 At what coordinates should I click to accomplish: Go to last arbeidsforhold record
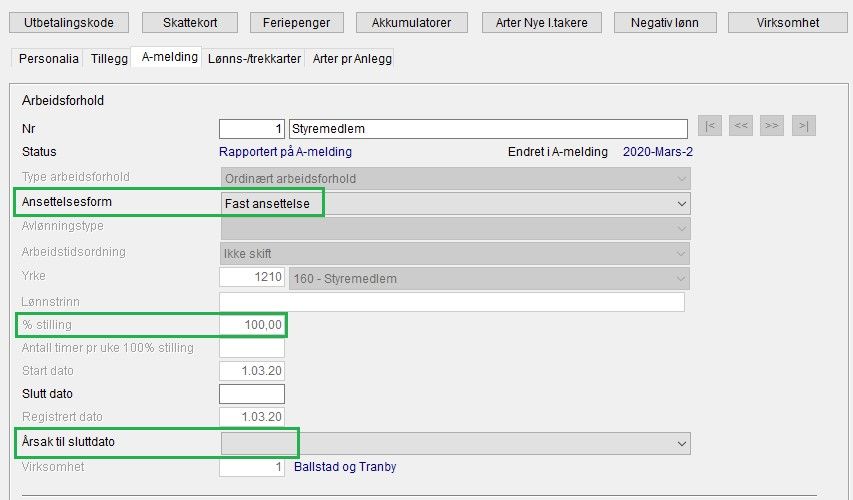[x=803, y=126]
